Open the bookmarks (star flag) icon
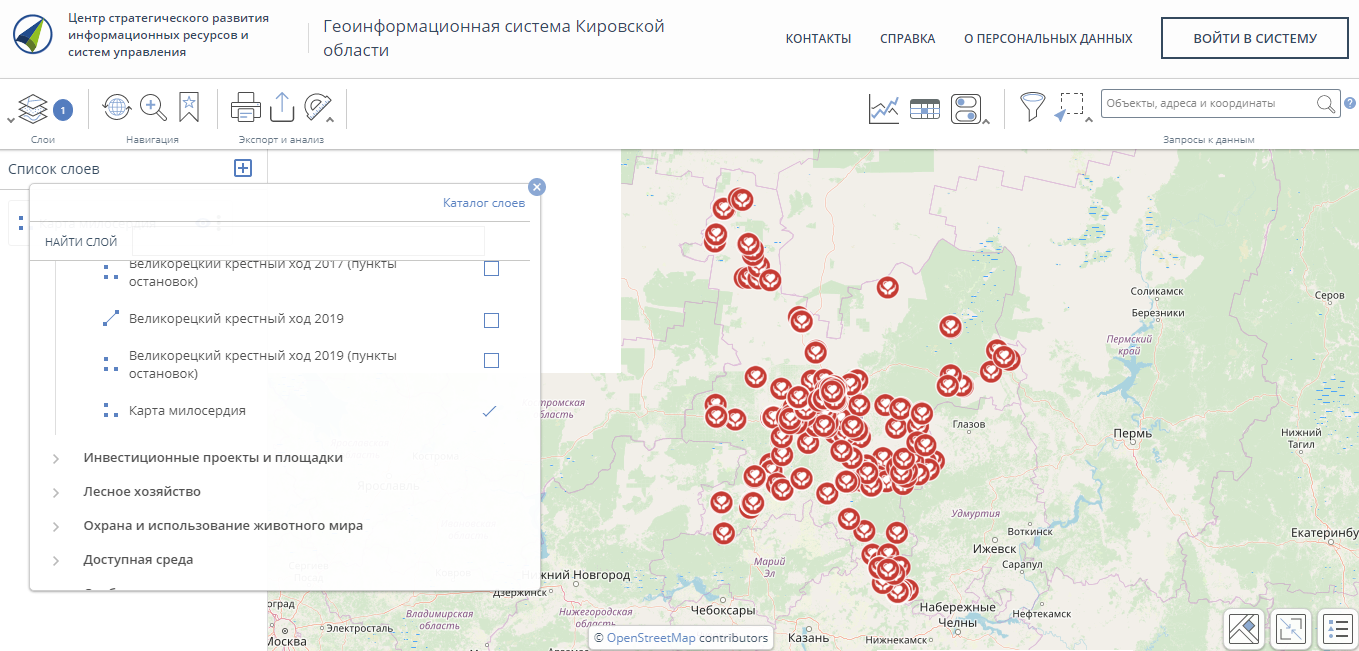Viewport: 1359px width, 651px height. pyautogui.click(x=188, y=106)
